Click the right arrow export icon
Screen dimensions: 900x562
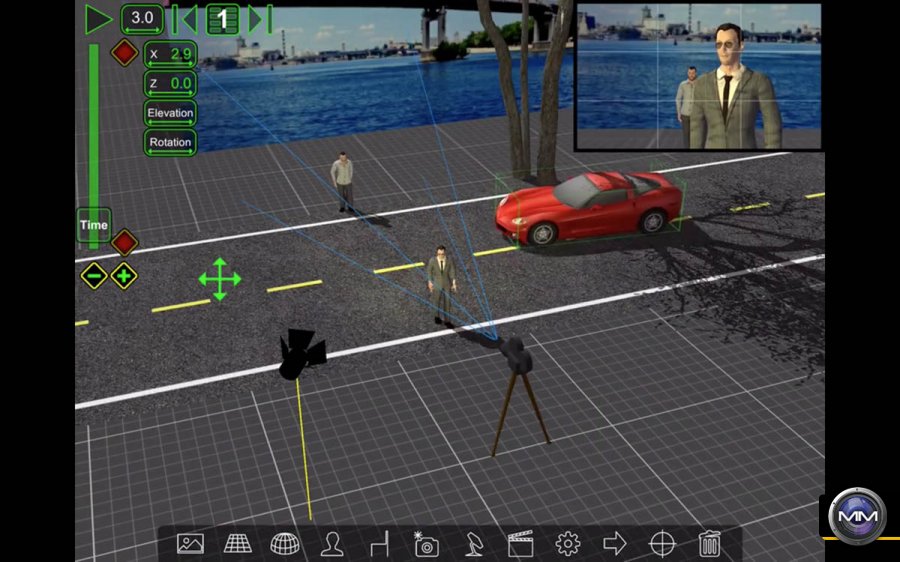[615, 543]
